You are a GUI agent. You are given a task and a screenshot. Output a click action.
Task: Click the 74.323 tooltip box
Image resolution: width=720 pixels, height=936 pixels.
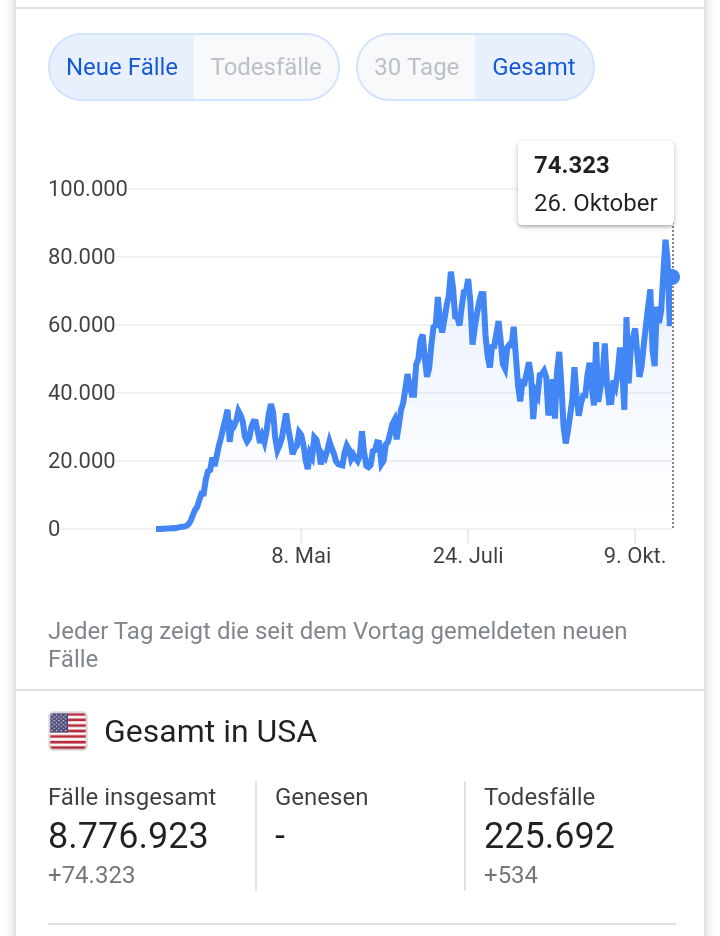595,183
